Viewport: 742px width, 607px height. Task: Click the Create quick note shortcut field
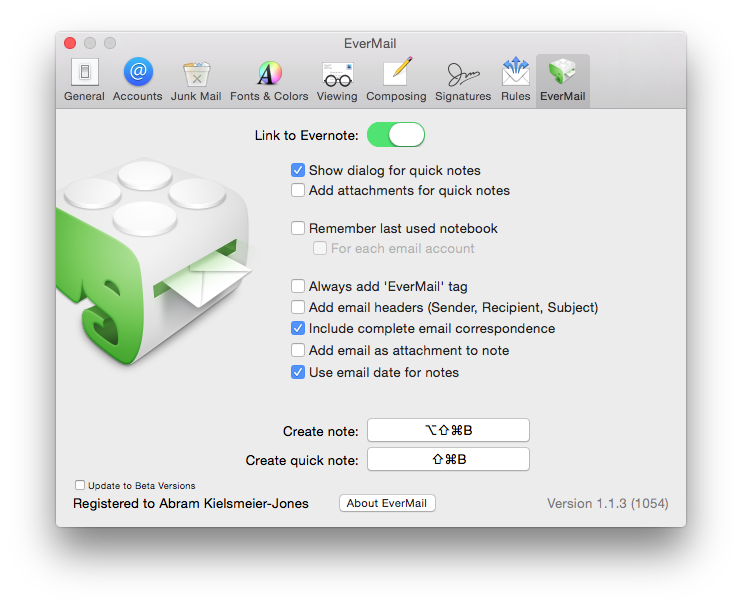pos(448,460)
